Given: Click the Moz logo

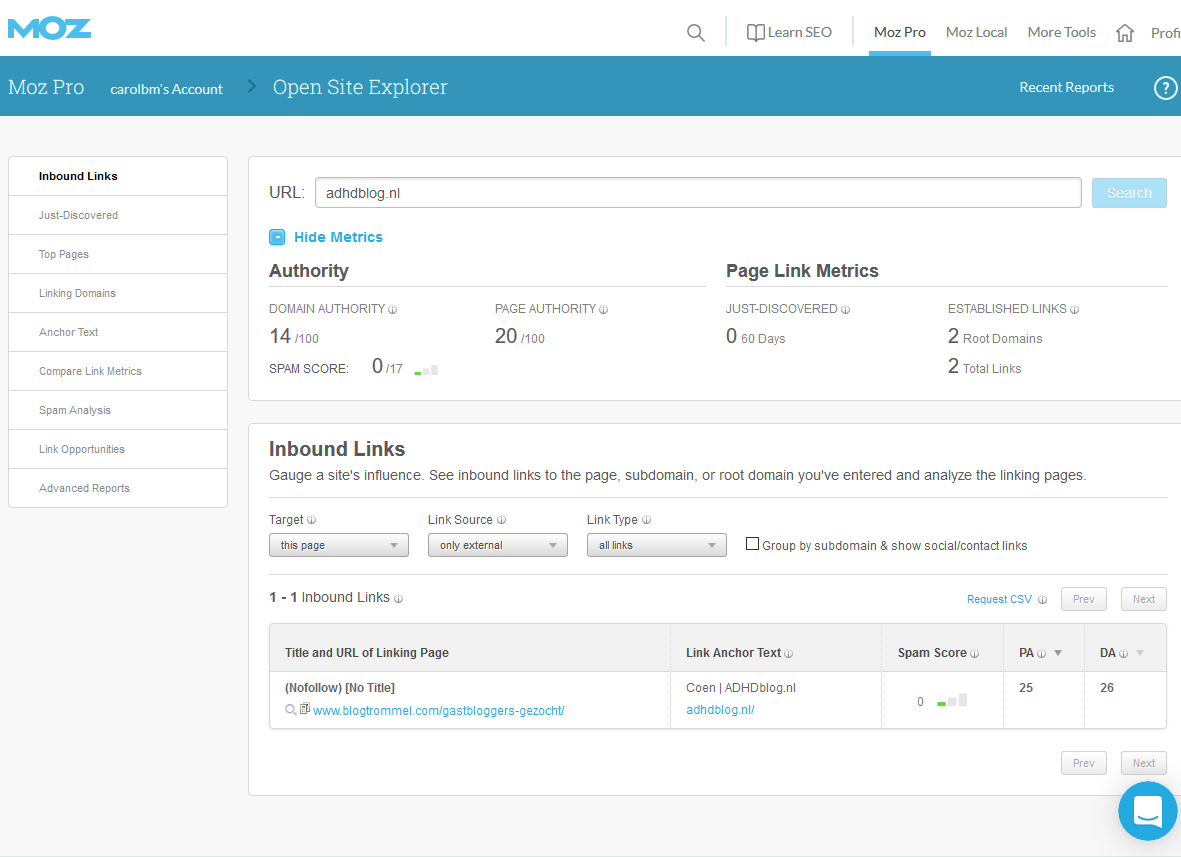Looking at the screenshot, I should (49, 29).
